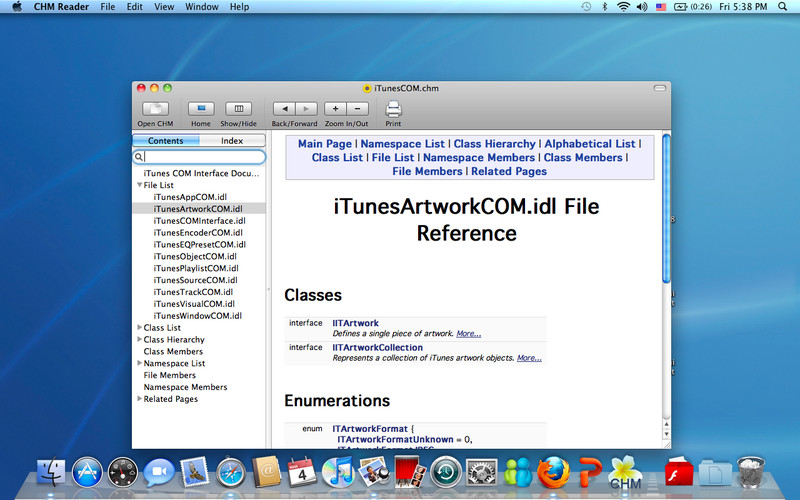
Task: Zoom in with the plus button
Action: click(335, 109)
